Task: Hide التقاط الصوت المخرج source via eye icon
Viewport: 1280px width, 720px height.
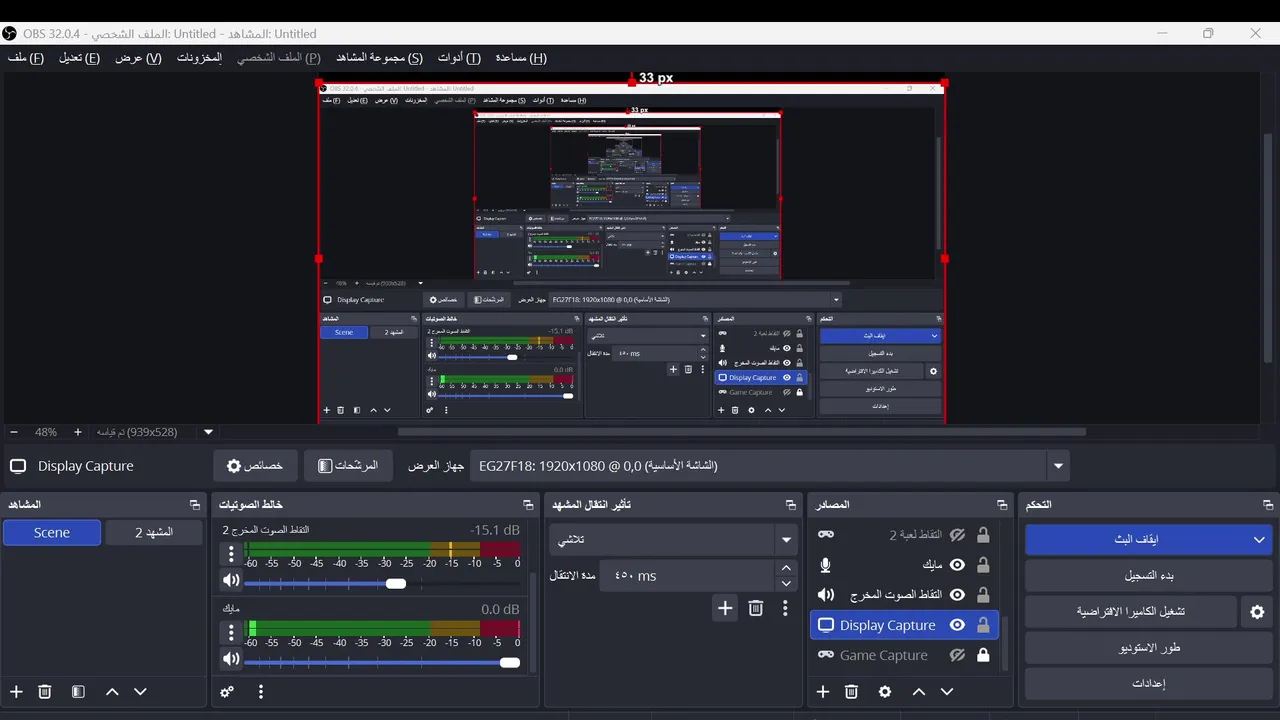Action: point(957,595)
